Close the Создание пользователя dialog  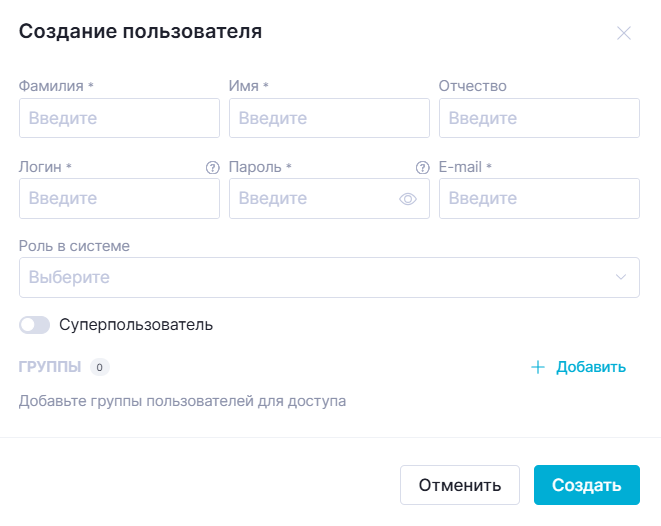point(624,33)
